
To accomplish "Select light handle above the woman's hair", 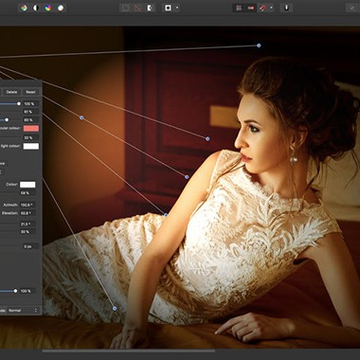I will click(x=259, y=45).
